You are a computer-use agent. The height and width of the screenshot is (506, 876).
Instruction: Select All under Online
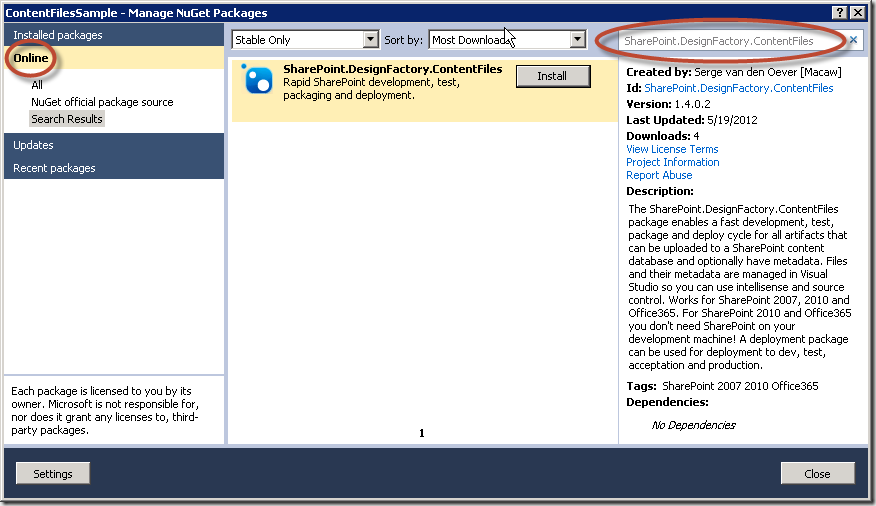(37, 85)
